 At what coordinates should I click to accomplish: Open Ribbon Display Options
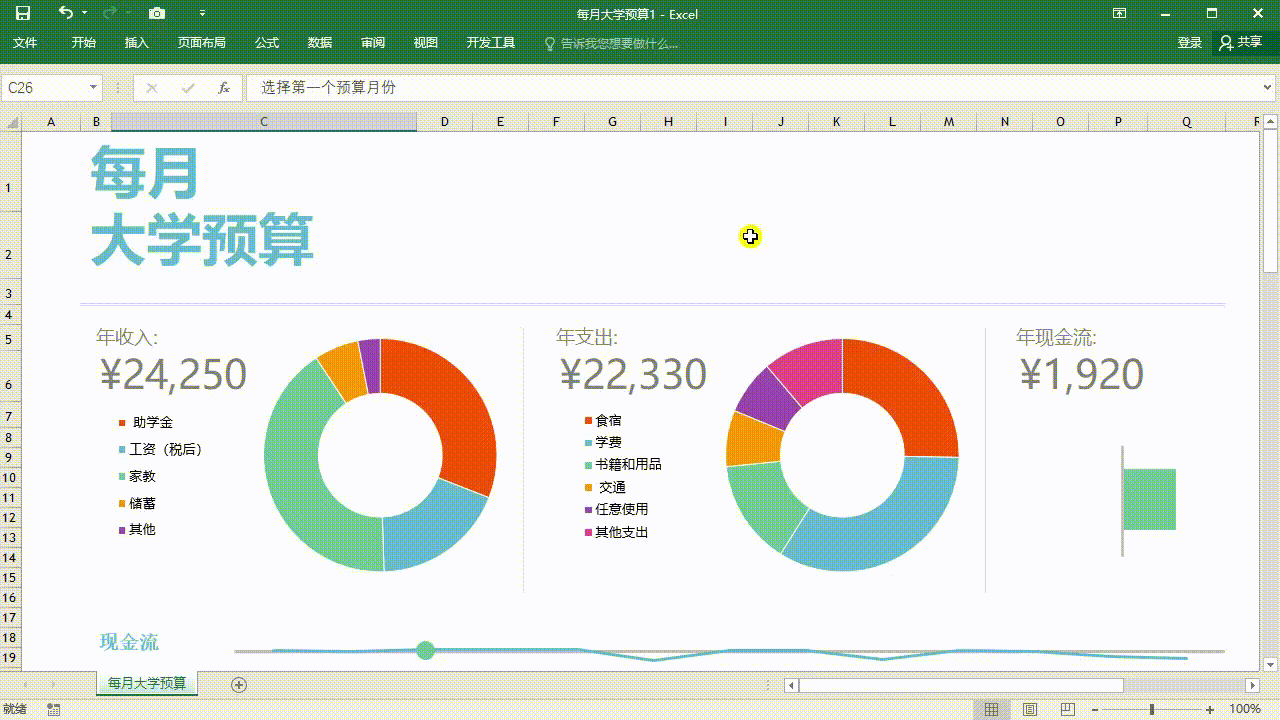[x=1119, y=14]
